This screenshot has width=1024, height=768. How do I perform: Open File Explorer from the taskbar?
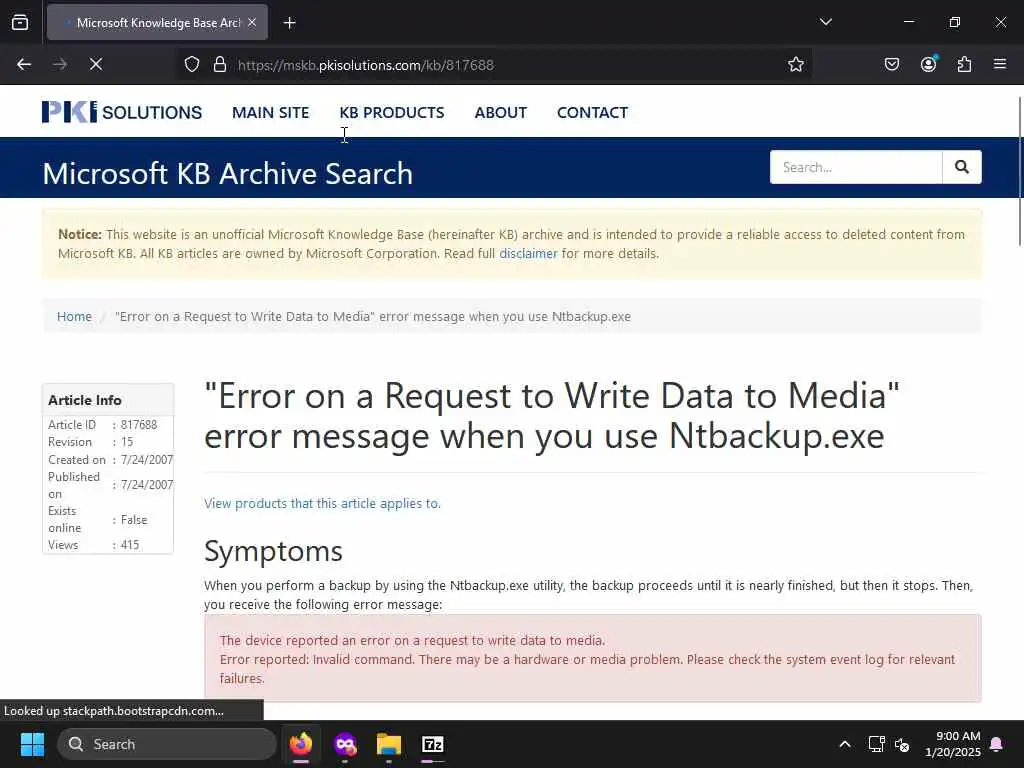click(x=389, y=744)
